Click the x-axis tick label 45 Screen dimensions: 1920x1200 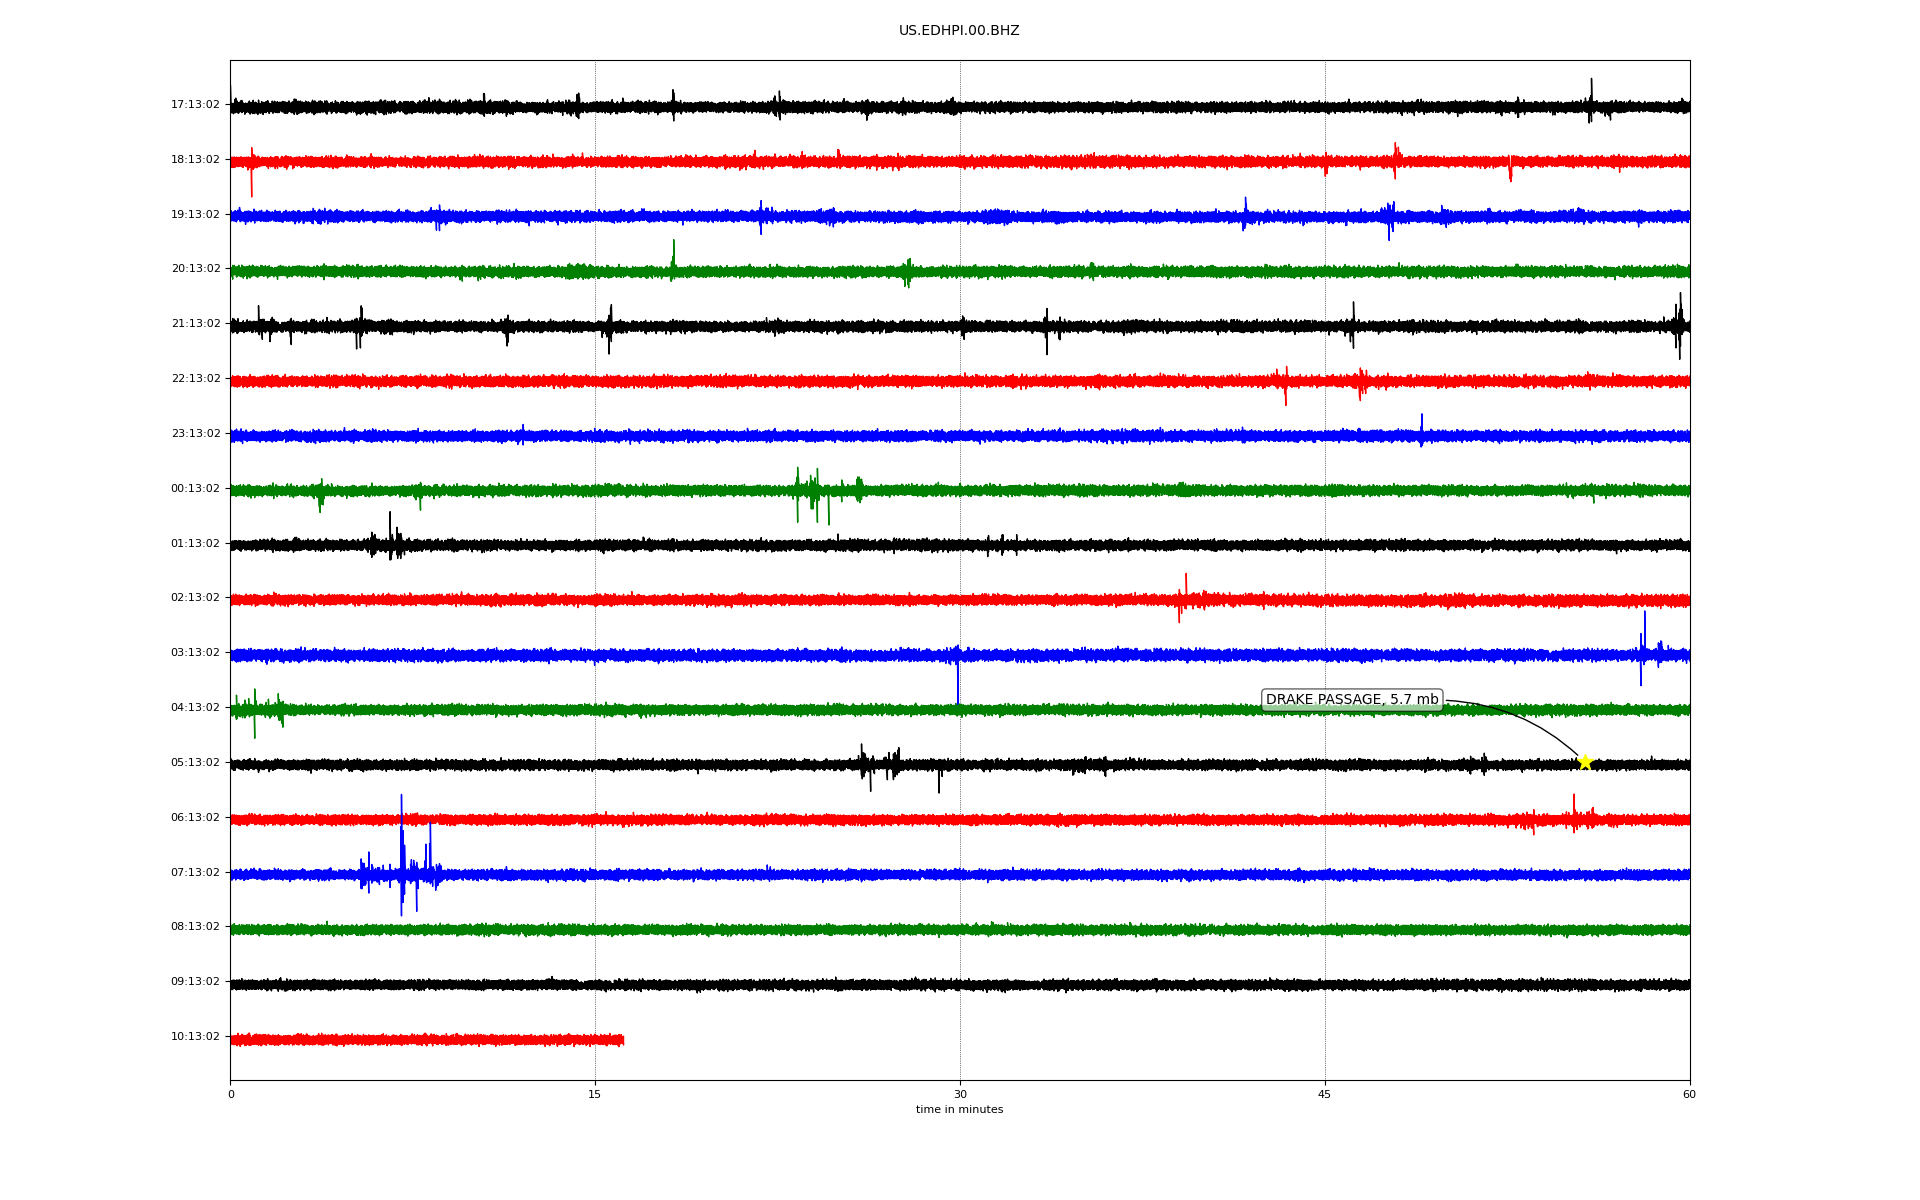(x=1325, y=1095)
